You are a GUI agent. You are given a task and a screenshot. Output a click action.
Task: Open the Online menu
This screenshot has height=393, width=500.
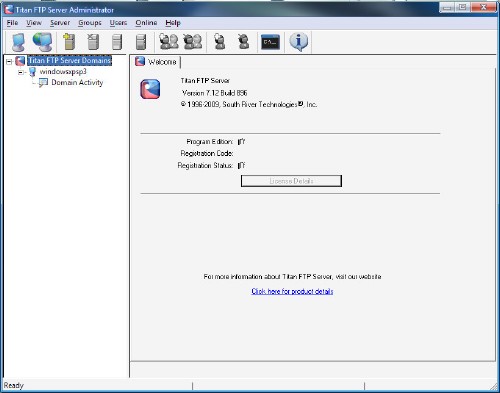coord(146,23)
